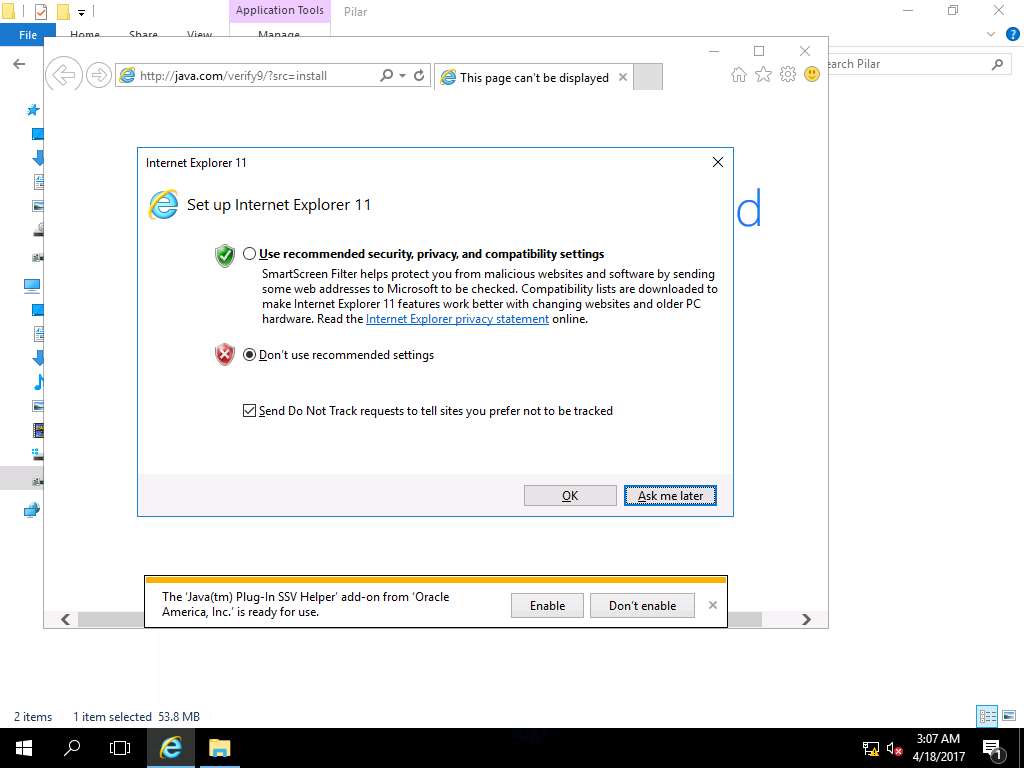Click the Internet Explorer back arrow button
This screenshot has height=768, width=1024.
pos(64,75)
